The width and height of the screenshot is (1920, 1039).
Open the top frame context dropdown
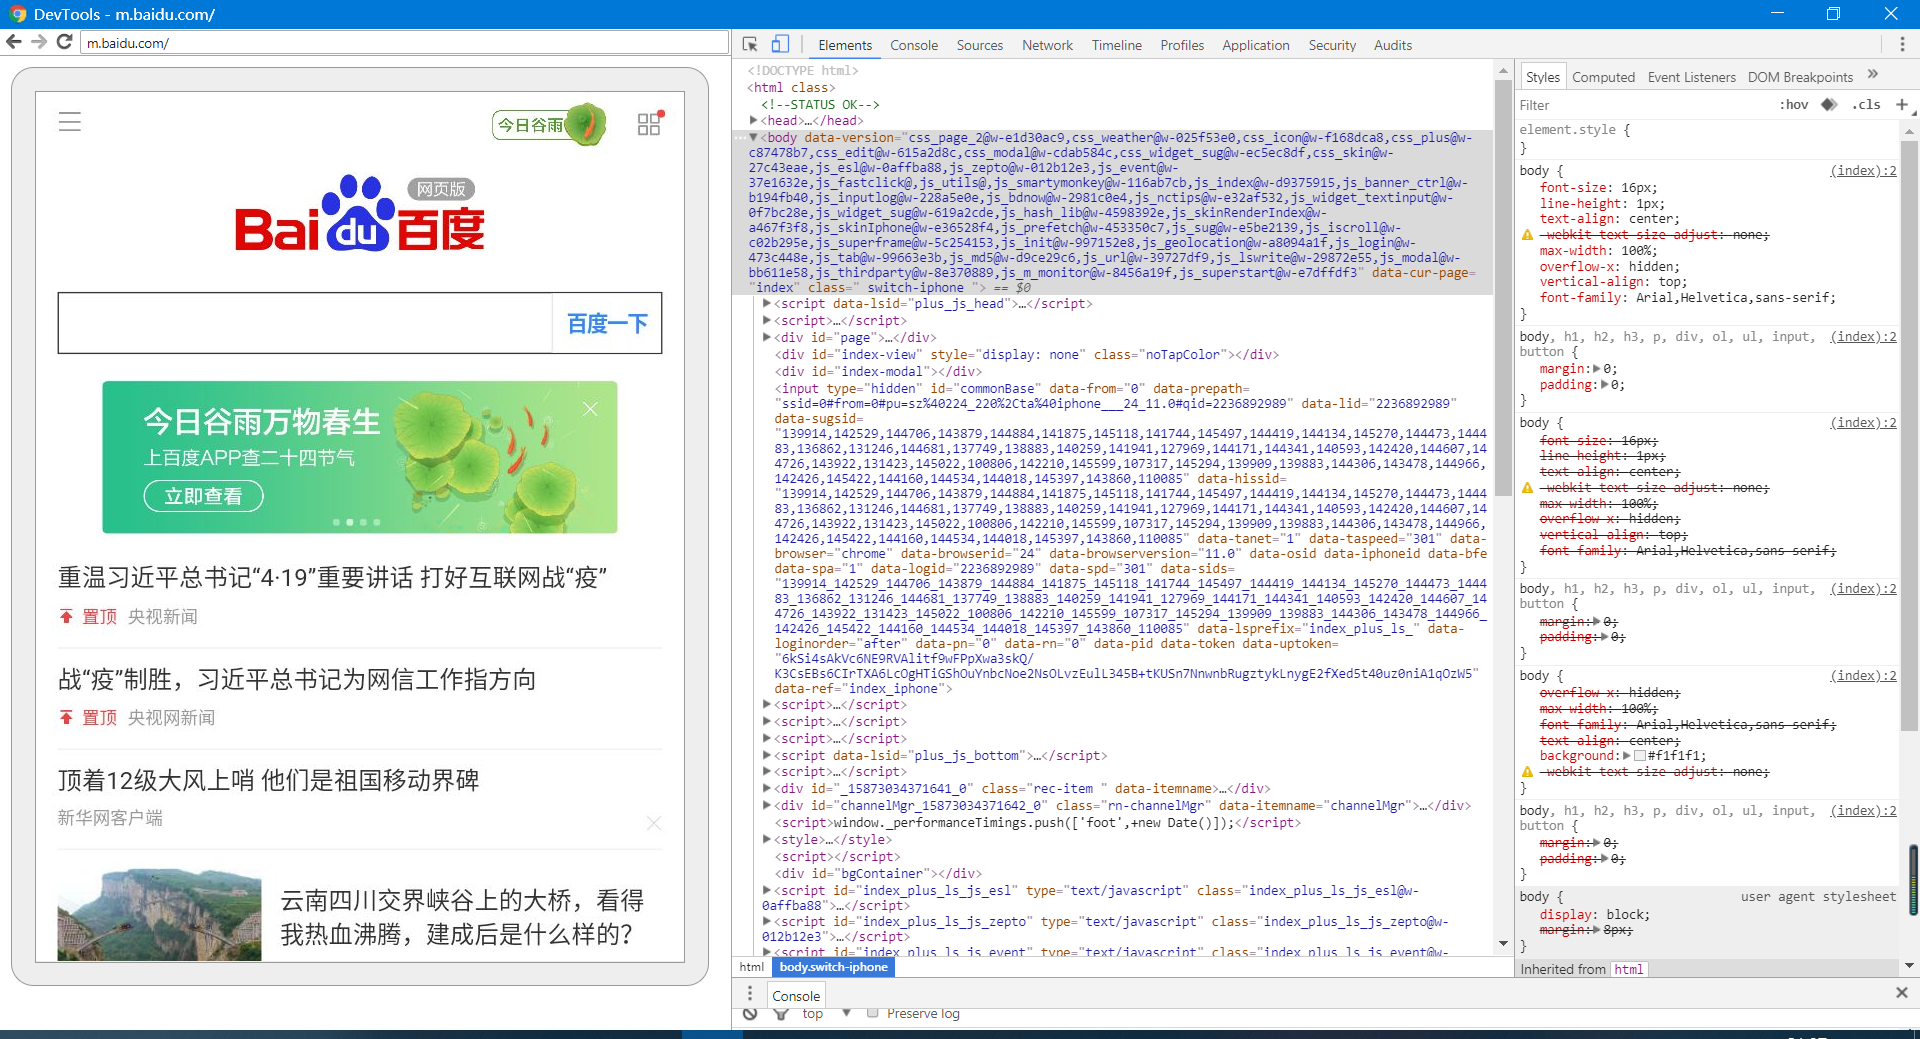pyautogui.click(x=820, y=1013)
